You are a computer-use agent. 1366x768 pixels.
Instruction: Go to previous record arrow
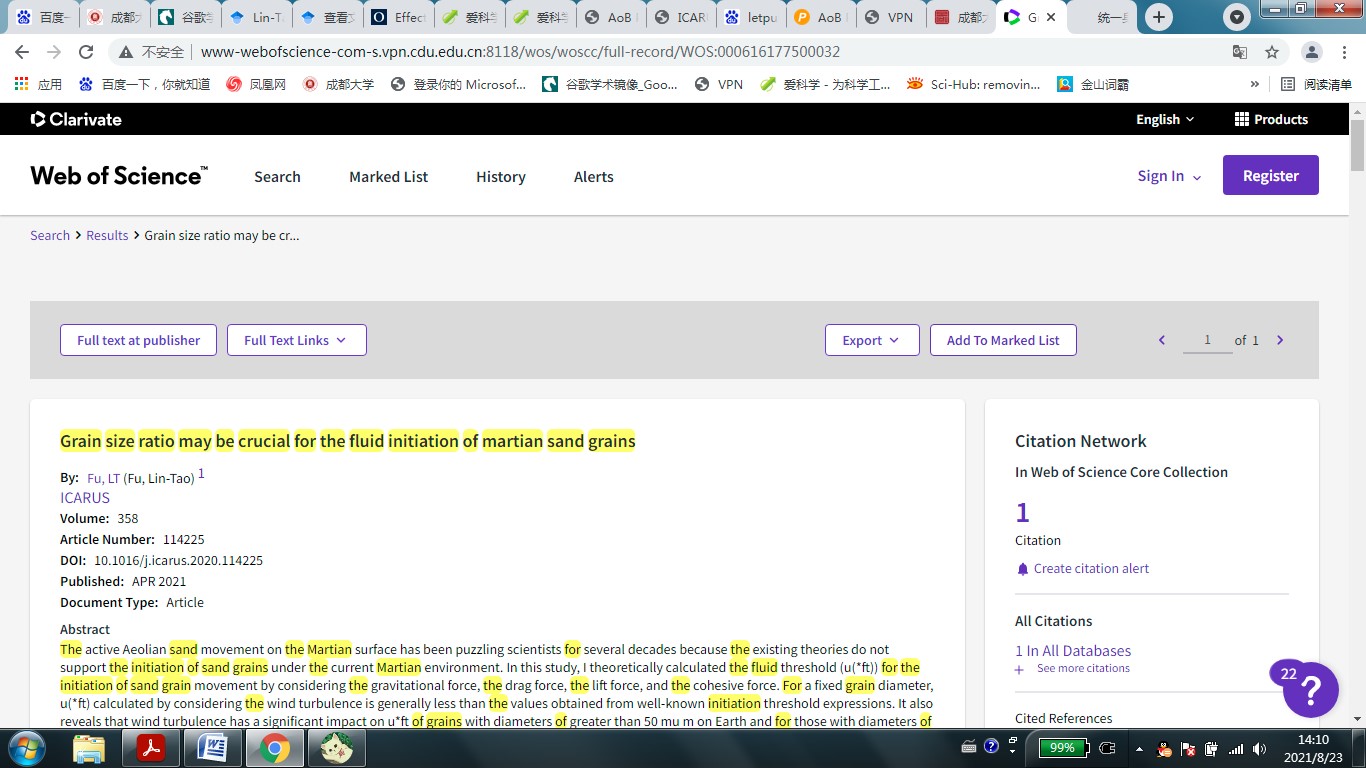click(1162, 340)
